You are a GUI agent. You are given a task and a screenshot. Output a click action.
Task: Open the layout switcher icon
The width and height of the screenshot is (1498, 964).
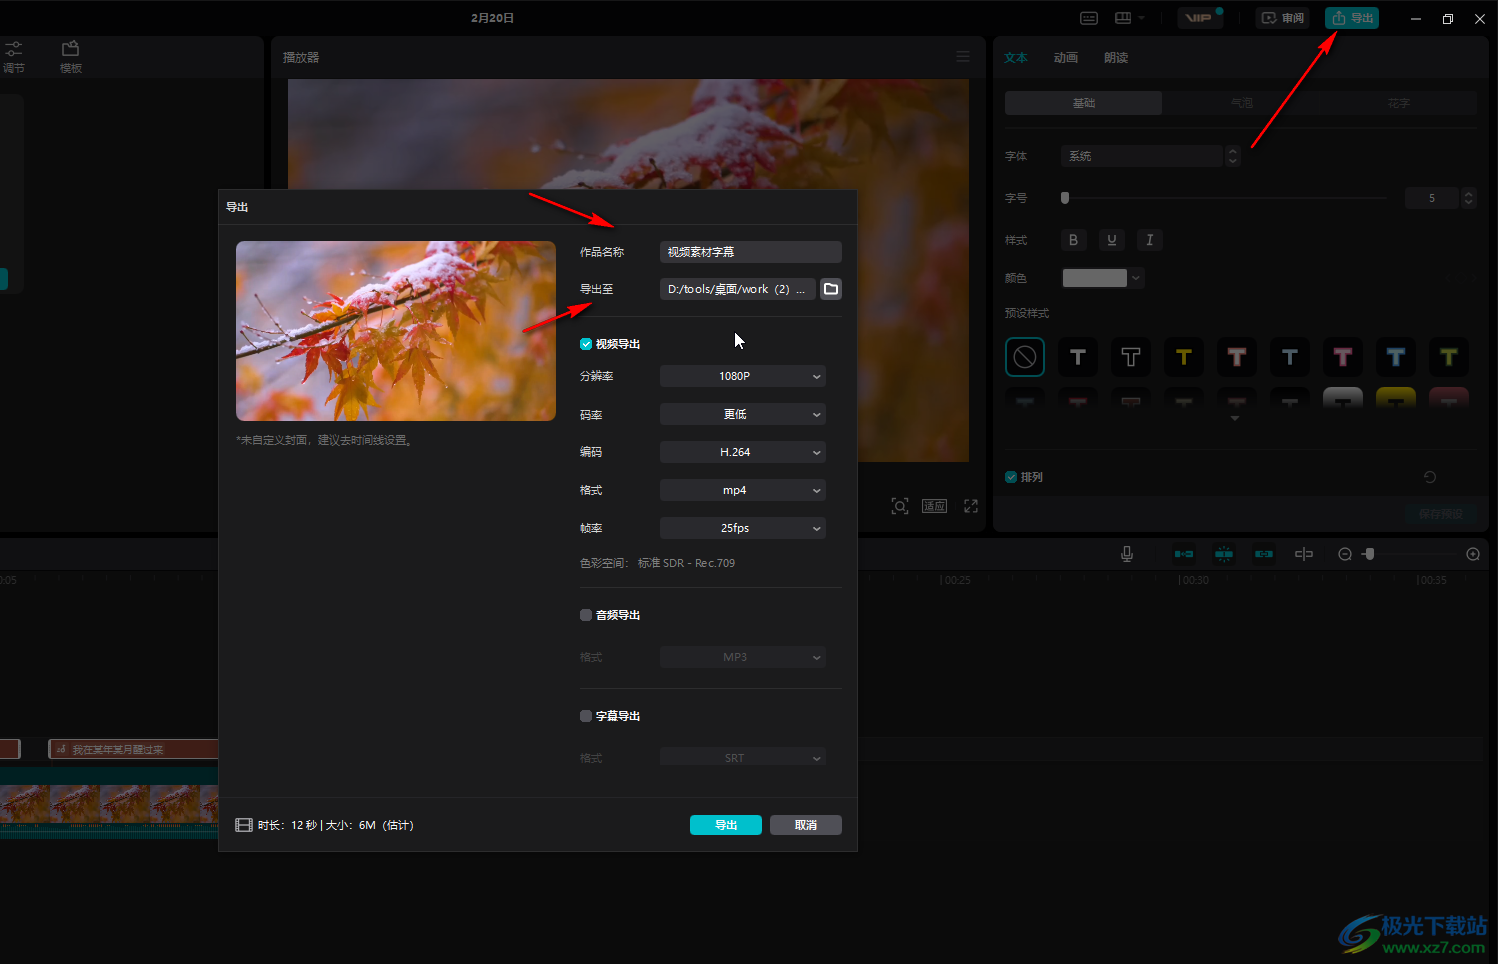pos(1123,18)
